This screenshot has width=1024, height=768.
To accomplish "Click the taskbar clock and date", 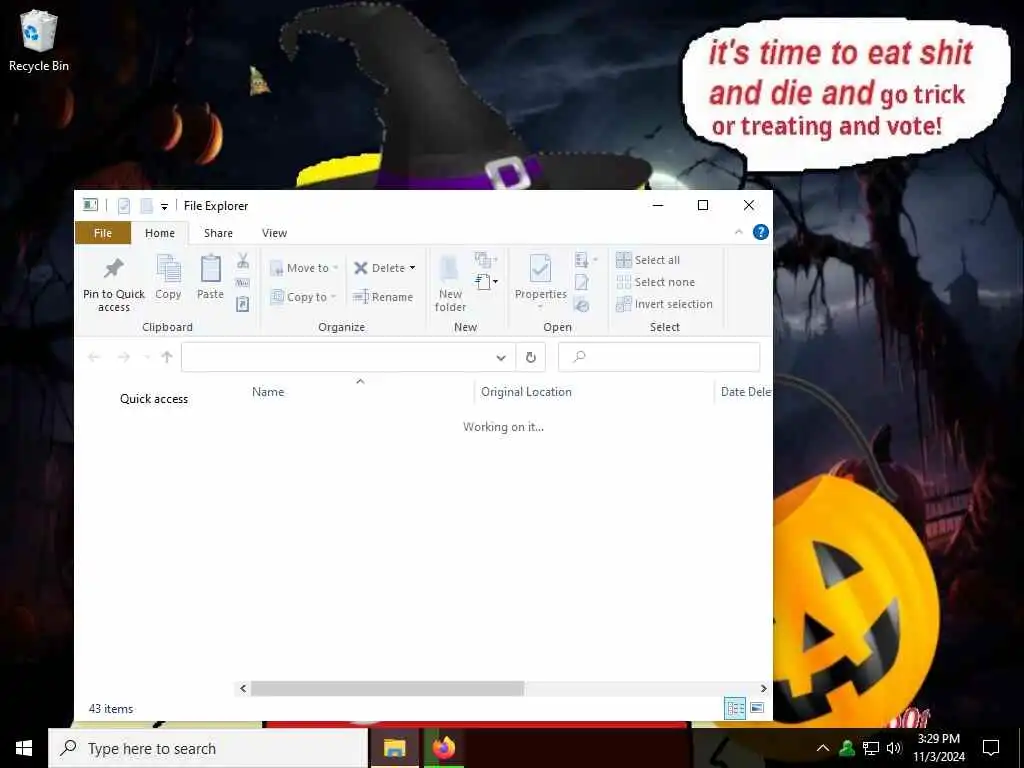I will [x=938, y=748].
